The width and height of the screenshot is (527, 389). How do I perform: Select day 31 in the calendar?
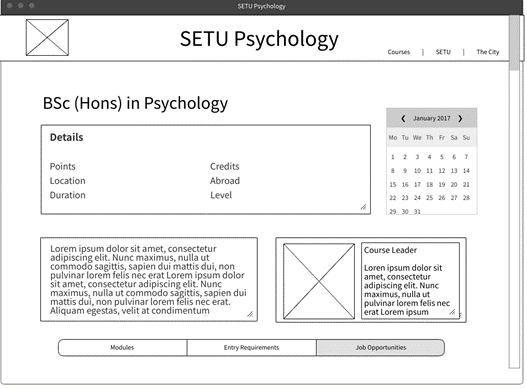[x=417, y=211]
